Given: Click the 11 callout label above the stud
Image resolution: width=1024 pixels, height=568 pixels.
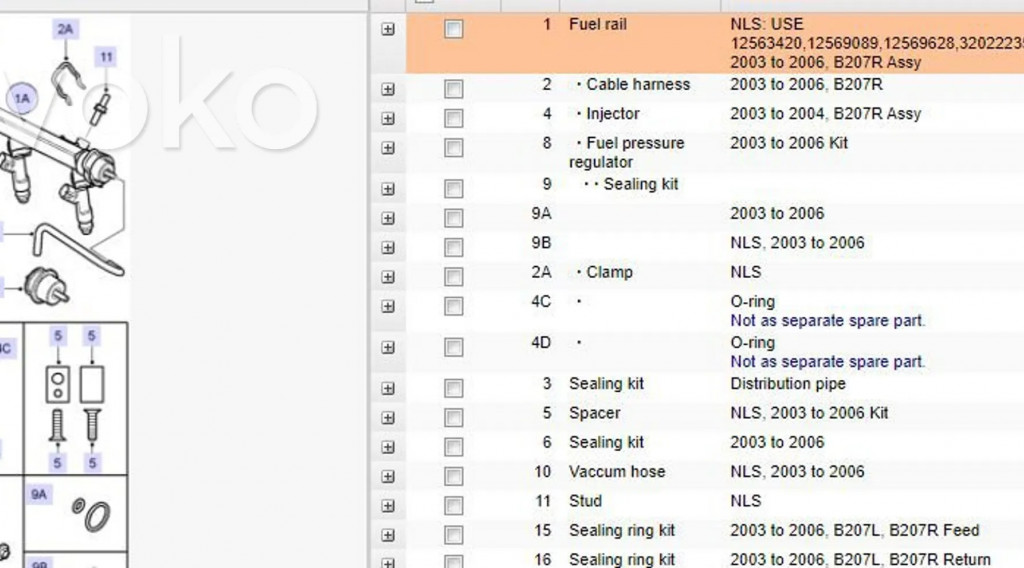Looking at the screenshot, I should pyautogui.click(x=106, y=57).
